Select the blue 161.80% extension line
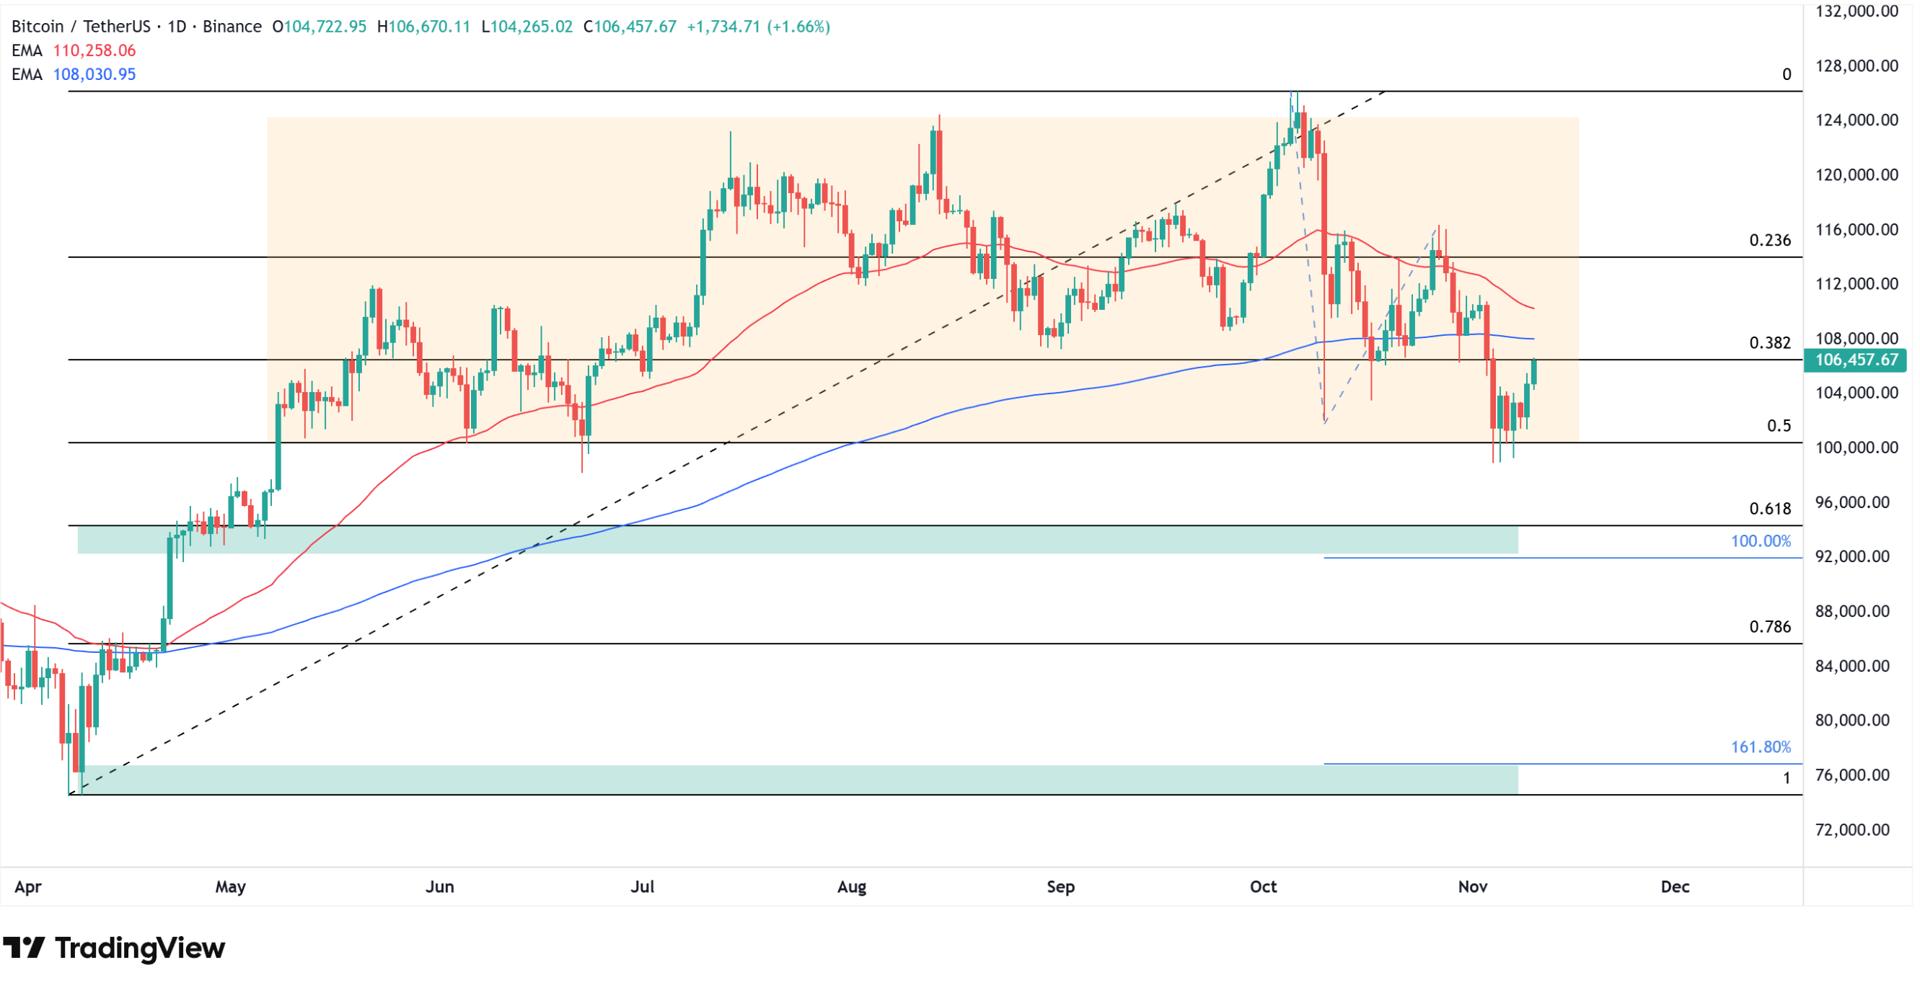 click(x=1500, y=762)
